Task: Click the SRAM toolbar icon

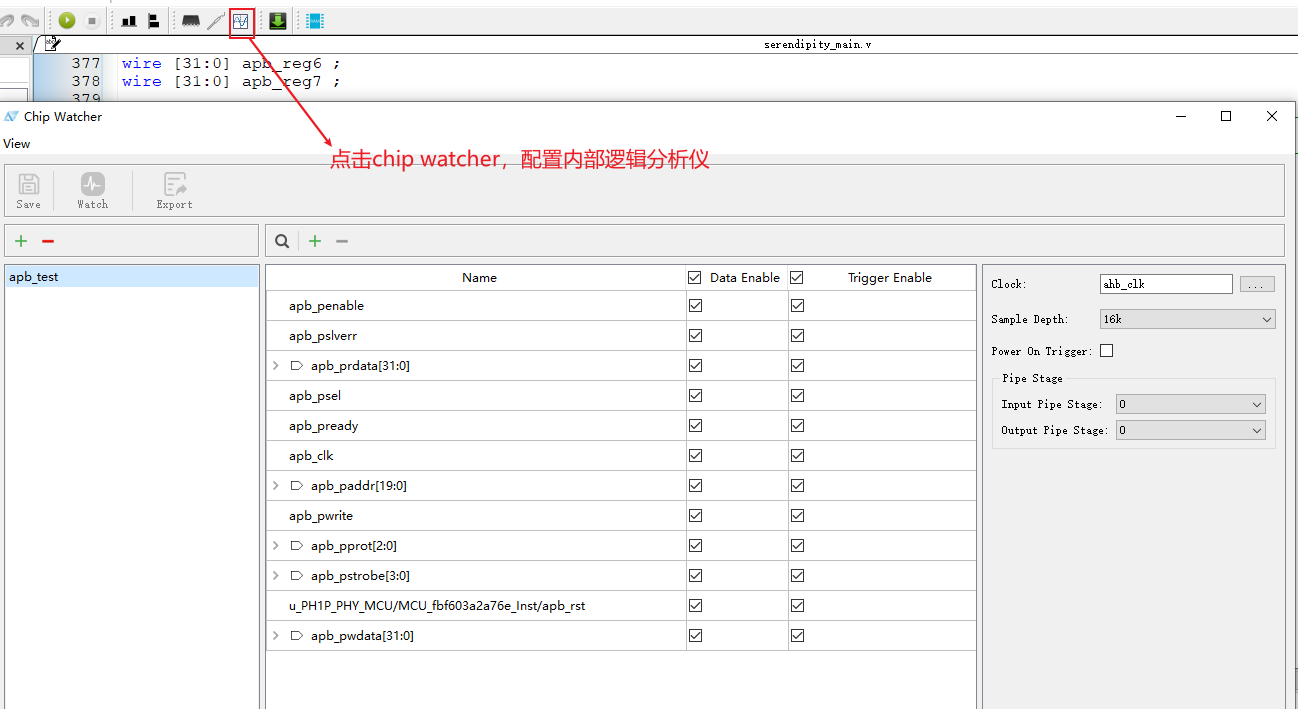Action: click(314, 19)
